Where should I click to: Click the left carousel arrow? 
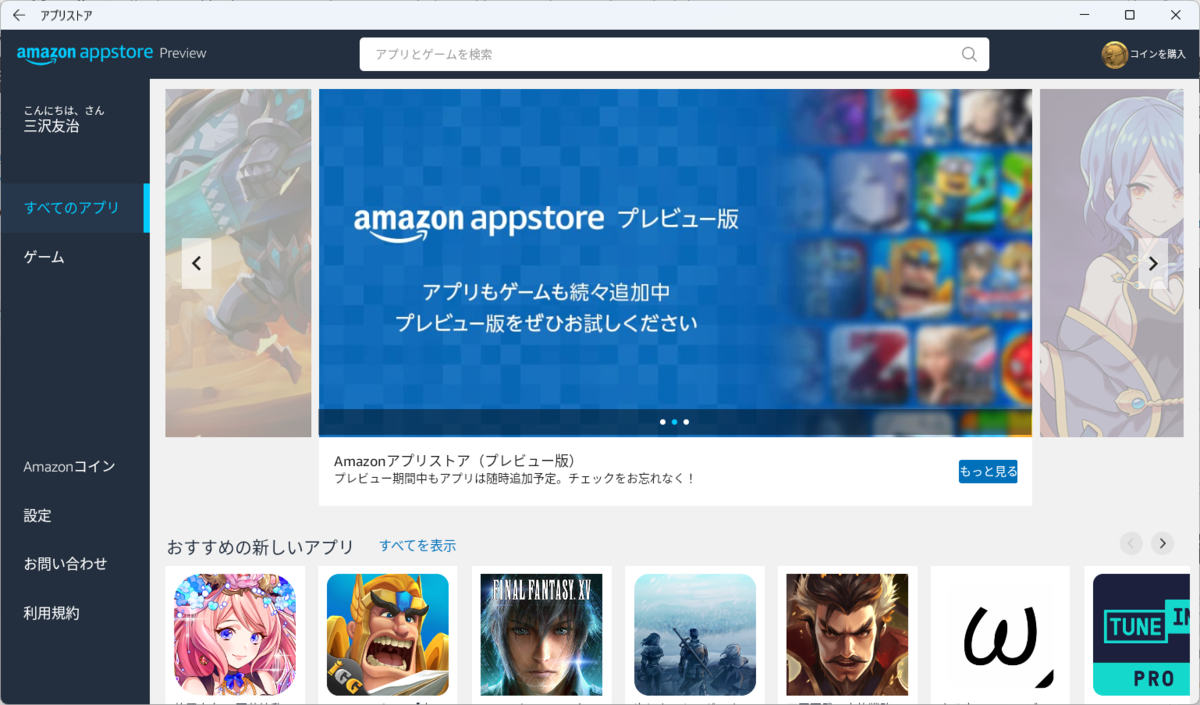click(x=196, y=263)
